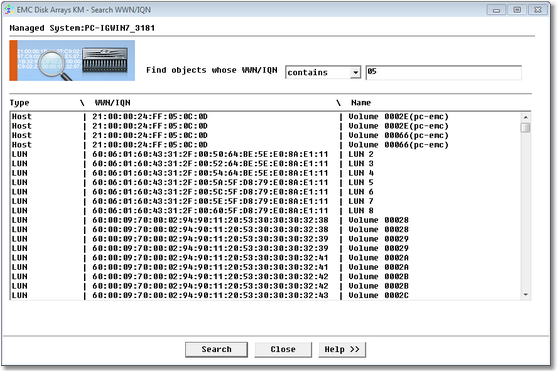This screenshot has width=558, height=373.
Task: Sort results by the WWN/IQN column header
Action: [112, 103]
